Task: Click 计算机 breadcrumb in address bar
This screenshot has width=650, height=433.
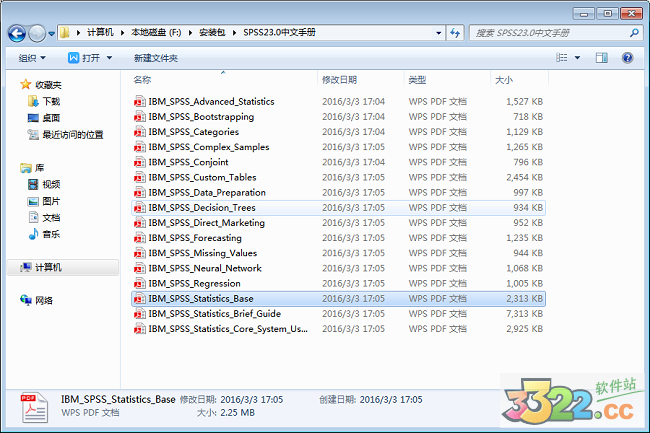Action: 100,32
